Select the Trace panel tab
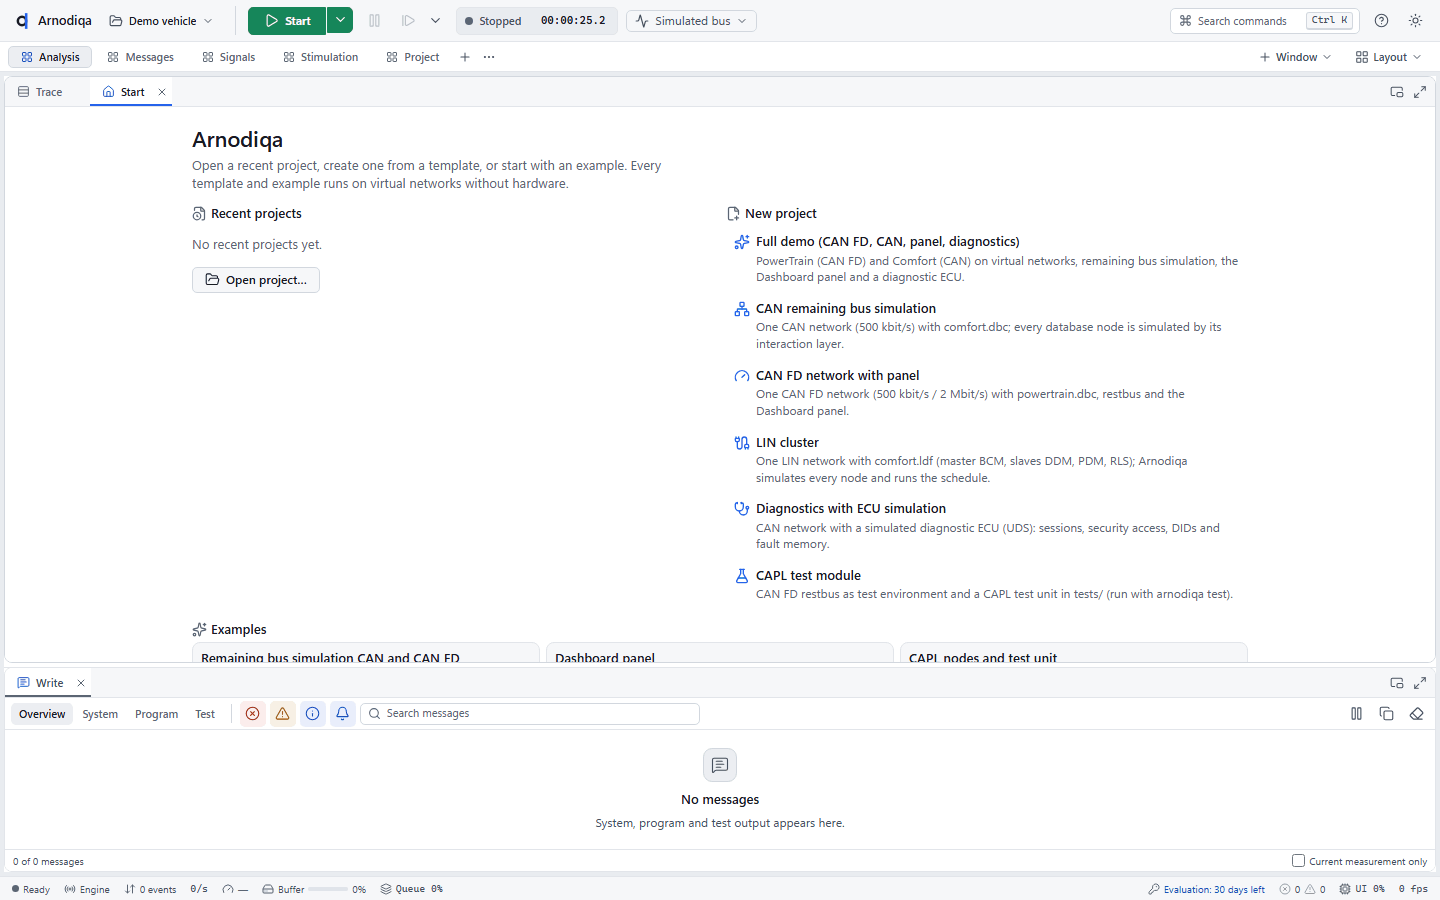The image size is (1440, 900). (40, 92)
